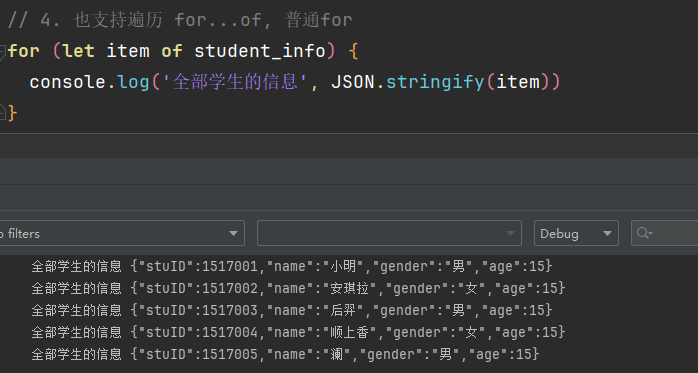Place cursor in the comment line
698x373 pixels.
pyautogui.click(x=180, y=20)
